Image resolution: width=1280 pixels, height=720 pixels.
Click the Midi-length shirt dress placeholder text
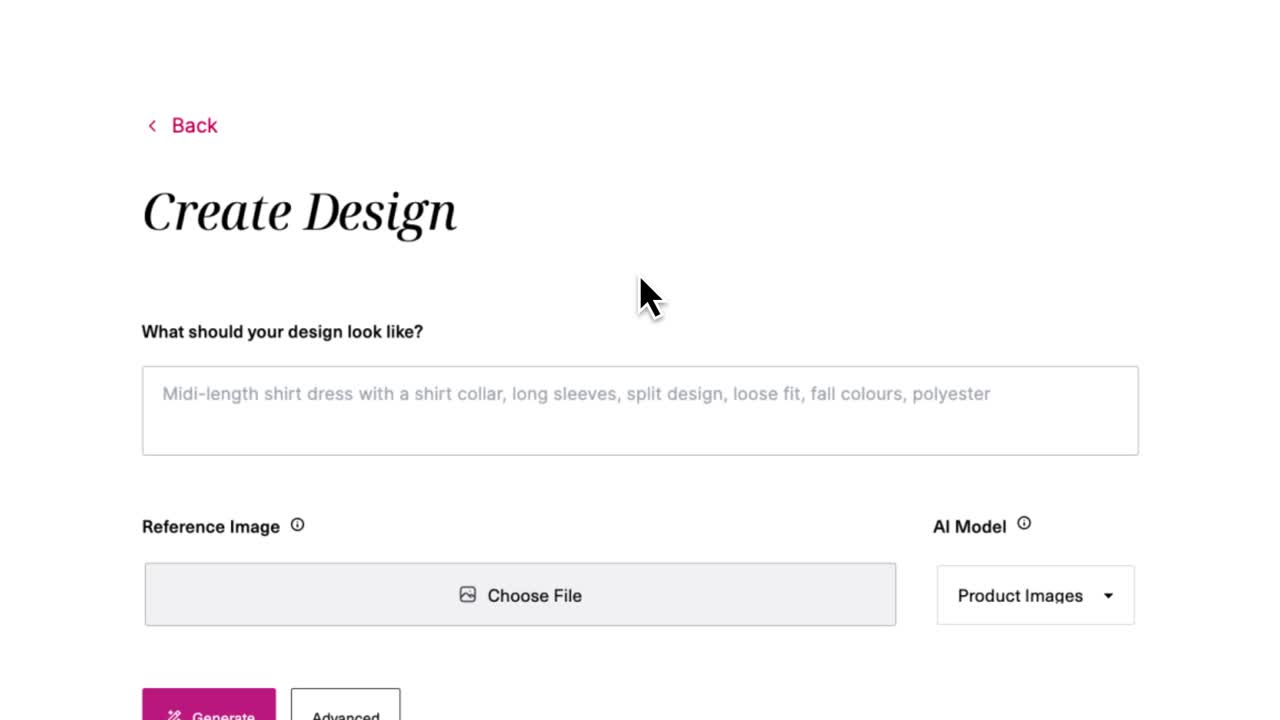coord(576,394)
